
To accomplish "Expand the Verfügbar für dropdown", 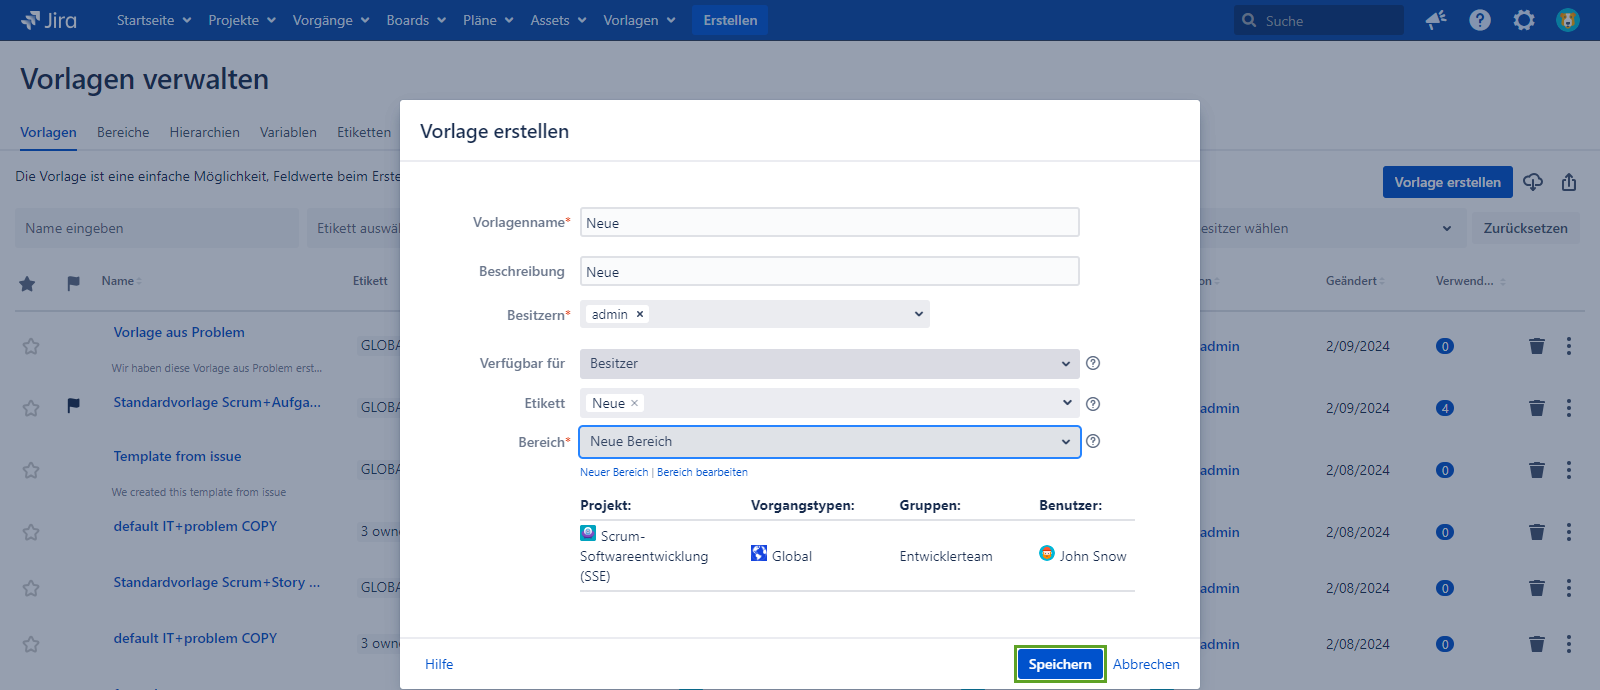I will [829, 363].
